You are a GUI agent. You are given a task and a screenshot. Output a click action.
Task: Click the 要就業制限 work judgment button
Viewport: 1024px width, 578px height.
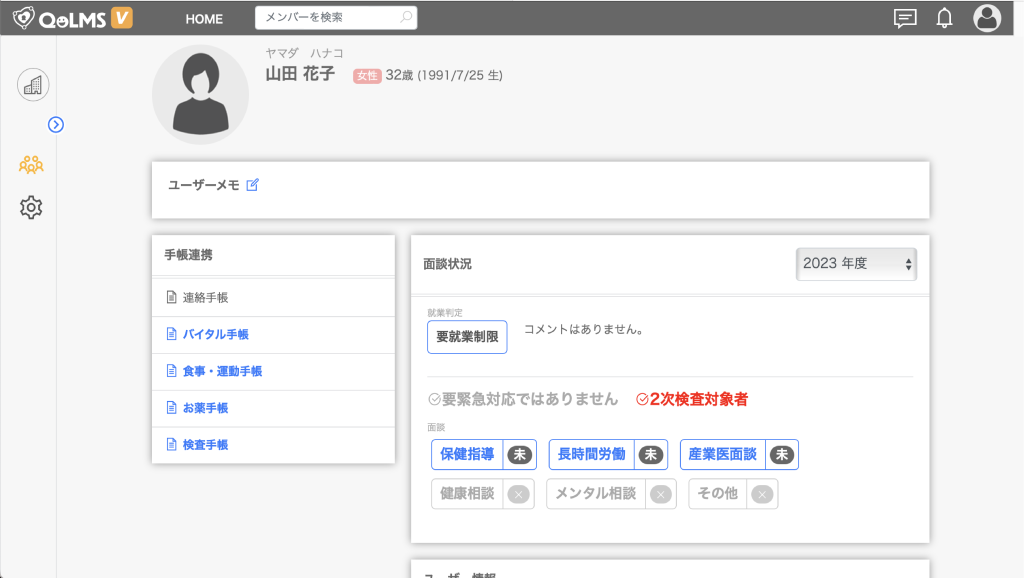coord(467,338)
